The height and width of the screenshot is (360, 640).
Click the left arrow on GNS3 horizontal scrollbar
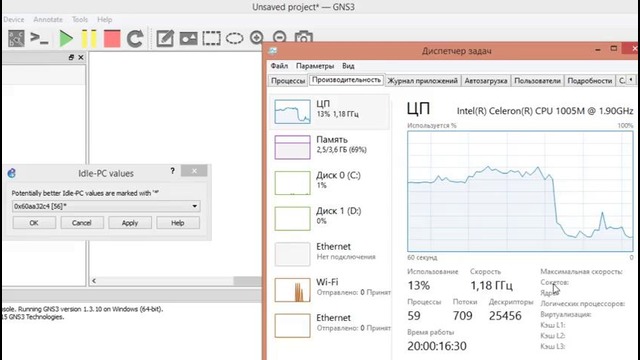(x=94, y=281)
